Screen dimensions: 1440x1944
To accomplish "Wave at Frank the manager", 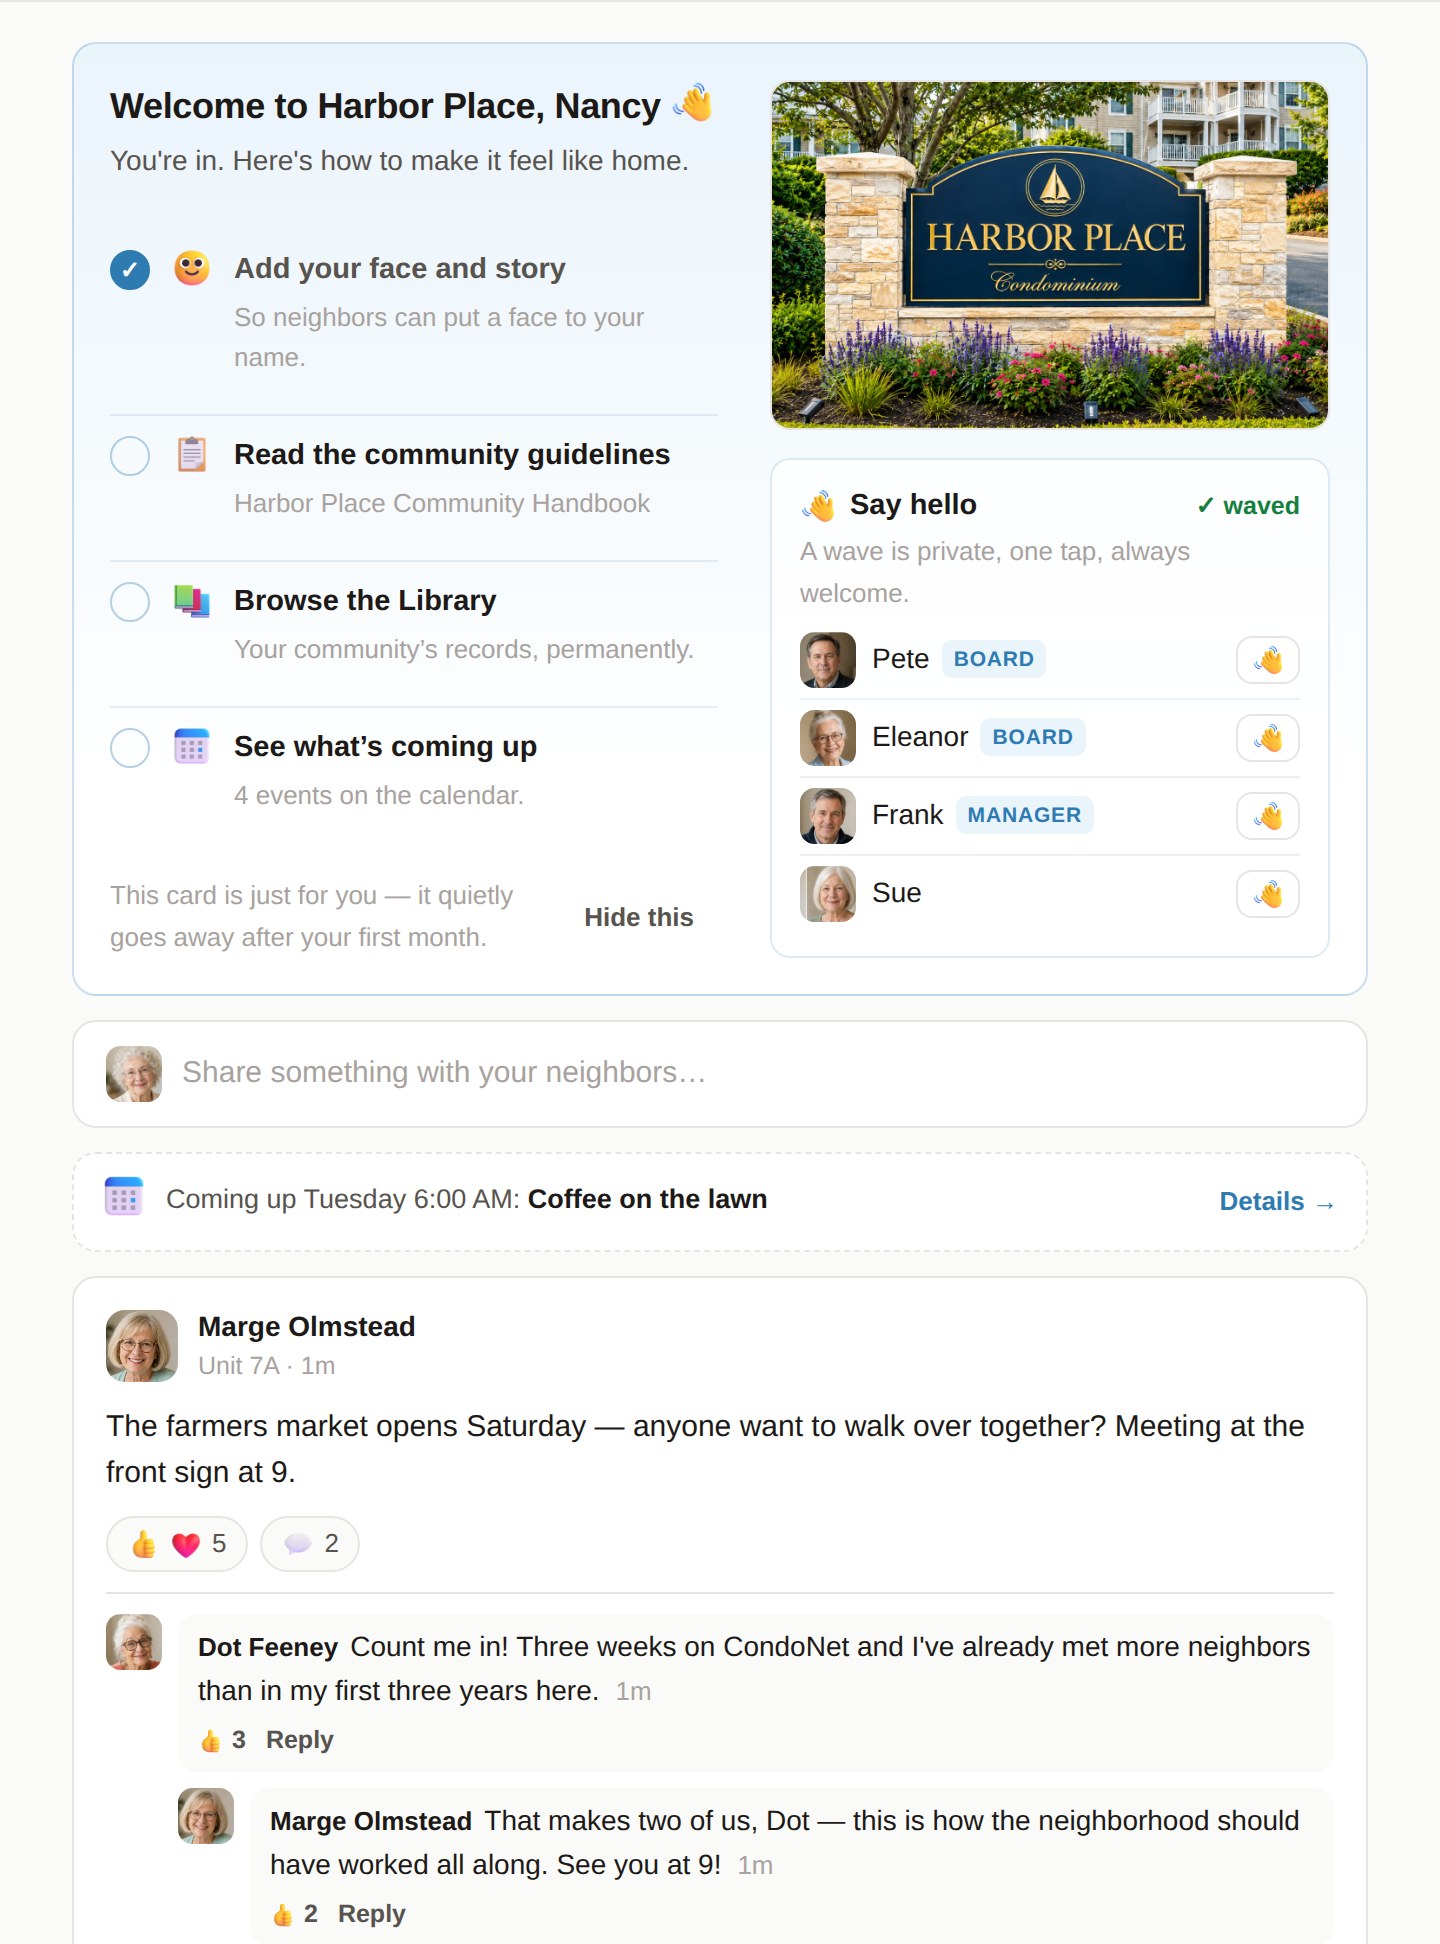I will point(1267,816).
